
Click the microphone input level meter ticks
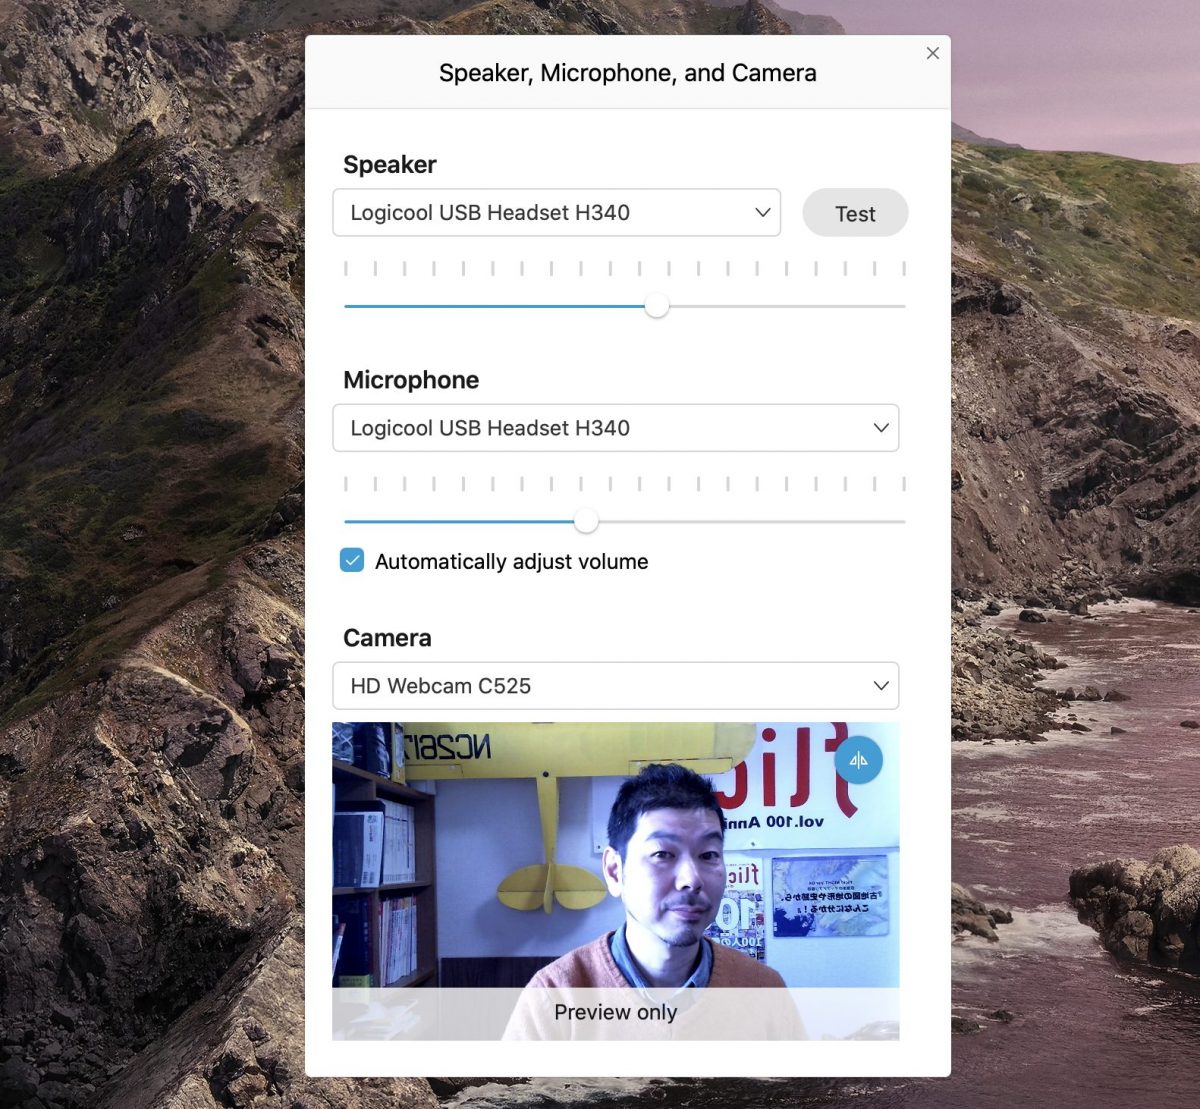624,484
